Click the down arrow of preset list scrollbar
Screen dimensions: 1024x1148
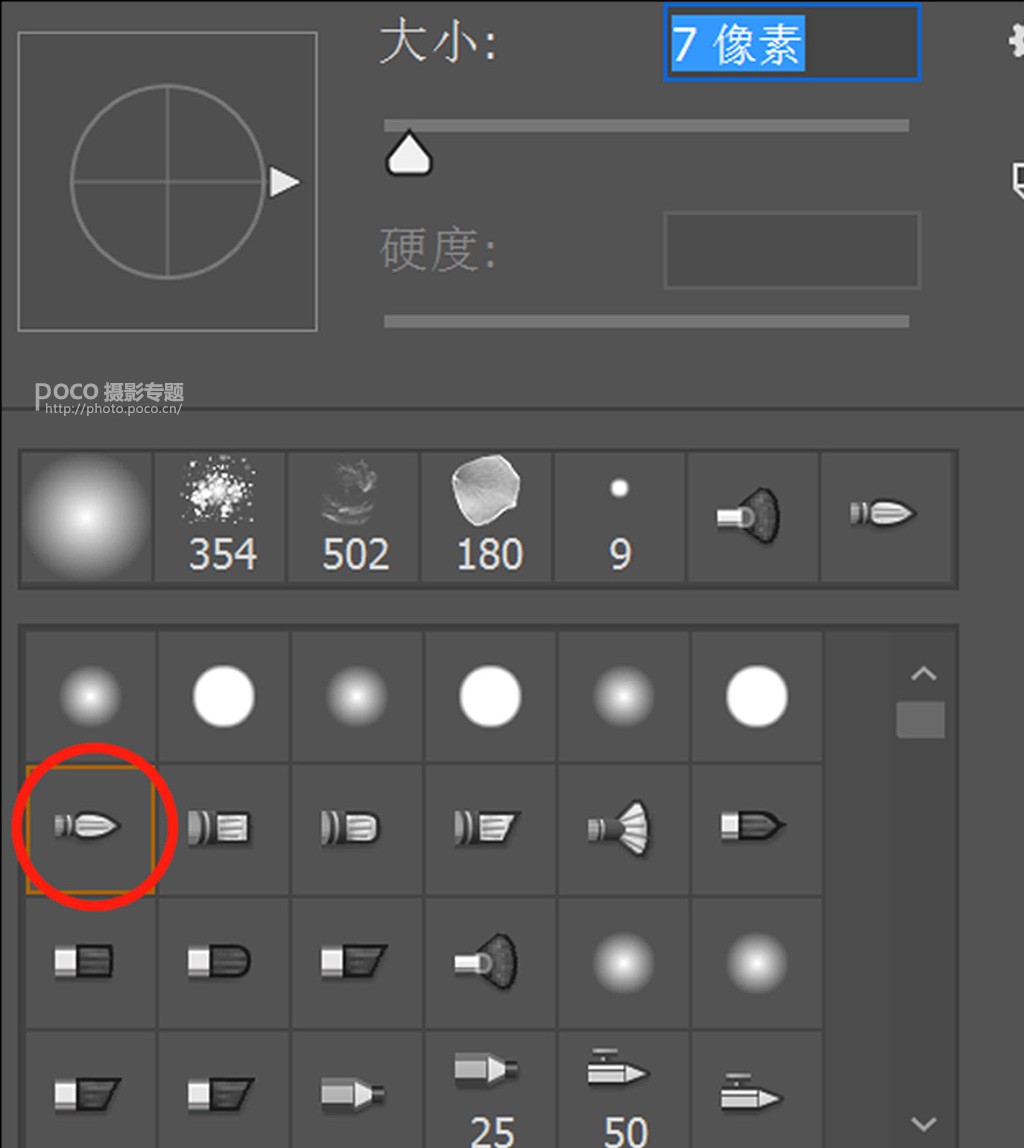(924, 1123)
